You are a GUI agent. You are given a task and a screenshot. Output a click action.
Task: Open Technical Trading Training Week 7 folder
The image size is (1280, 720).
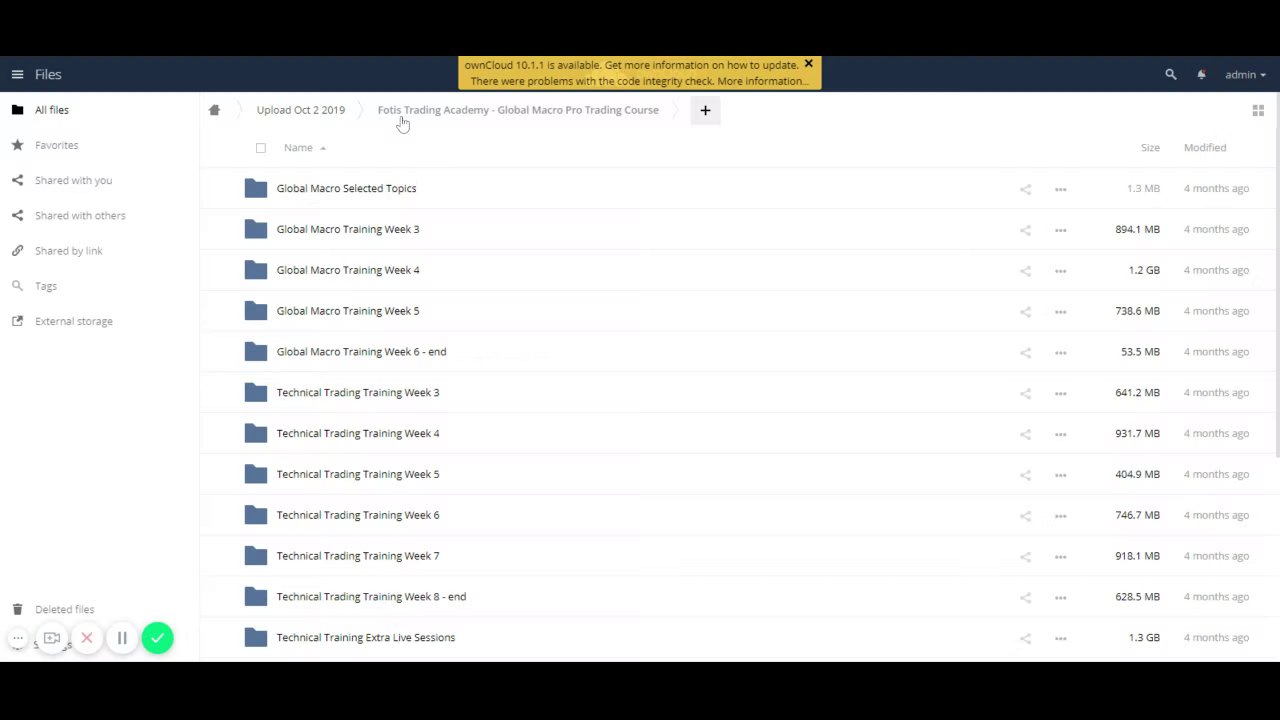point(358,556)
